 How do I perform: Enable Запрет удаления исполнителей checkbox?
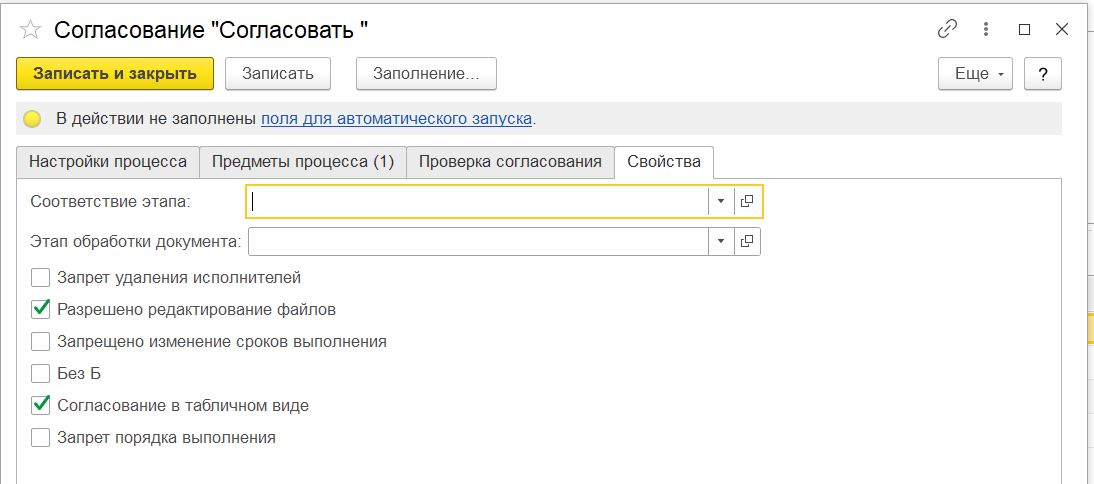point(40,278)
